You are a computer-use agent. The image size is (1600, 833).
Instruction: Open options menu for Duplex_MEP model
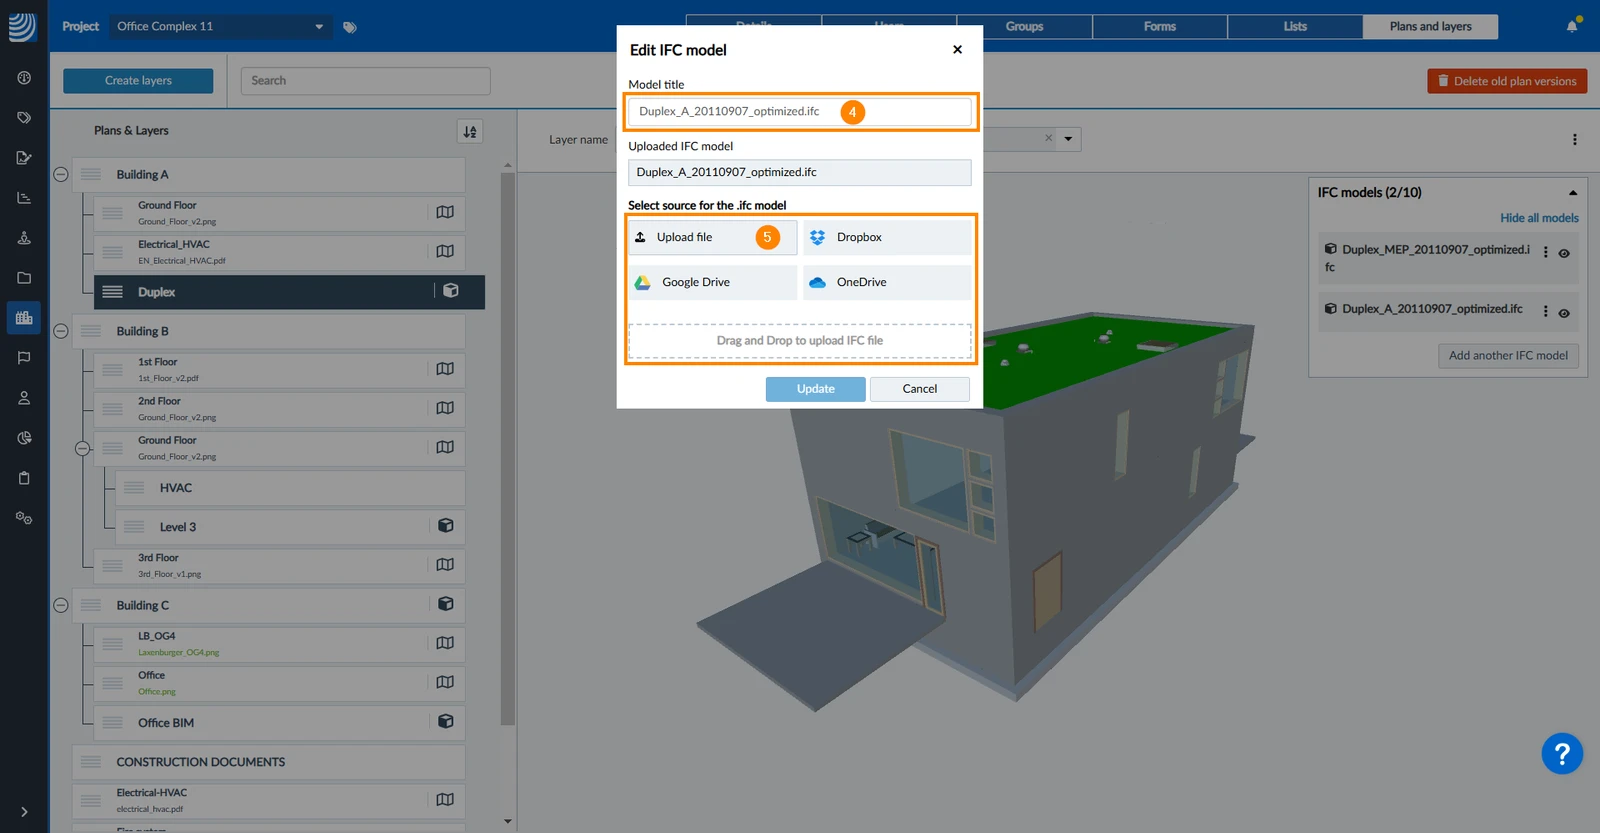click(1546, 252)
